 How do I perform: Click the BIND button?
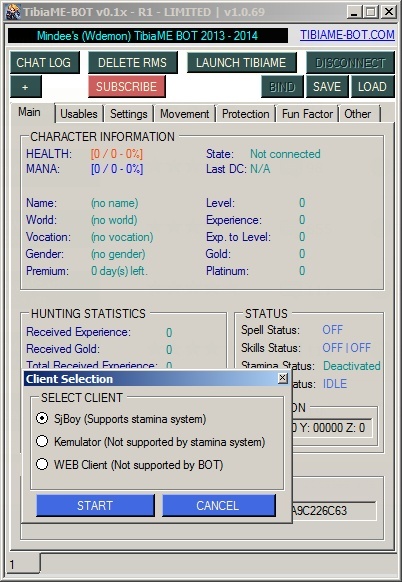282,86
